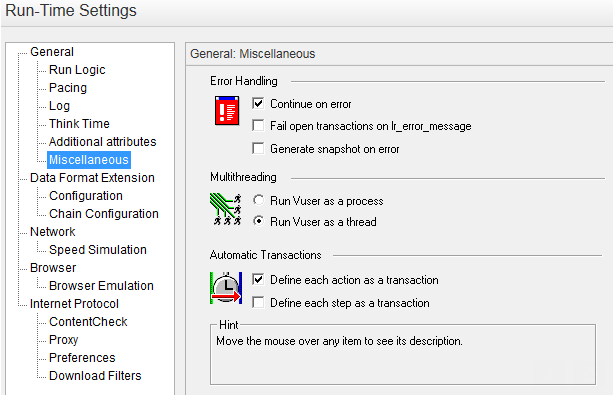Open the Run Logic settings node

(x=77, y=70)
